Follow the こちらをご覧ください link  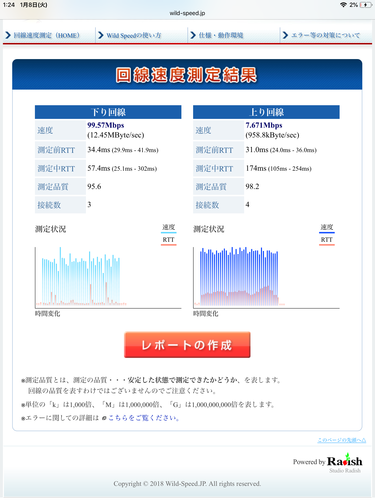click(144, 418)
